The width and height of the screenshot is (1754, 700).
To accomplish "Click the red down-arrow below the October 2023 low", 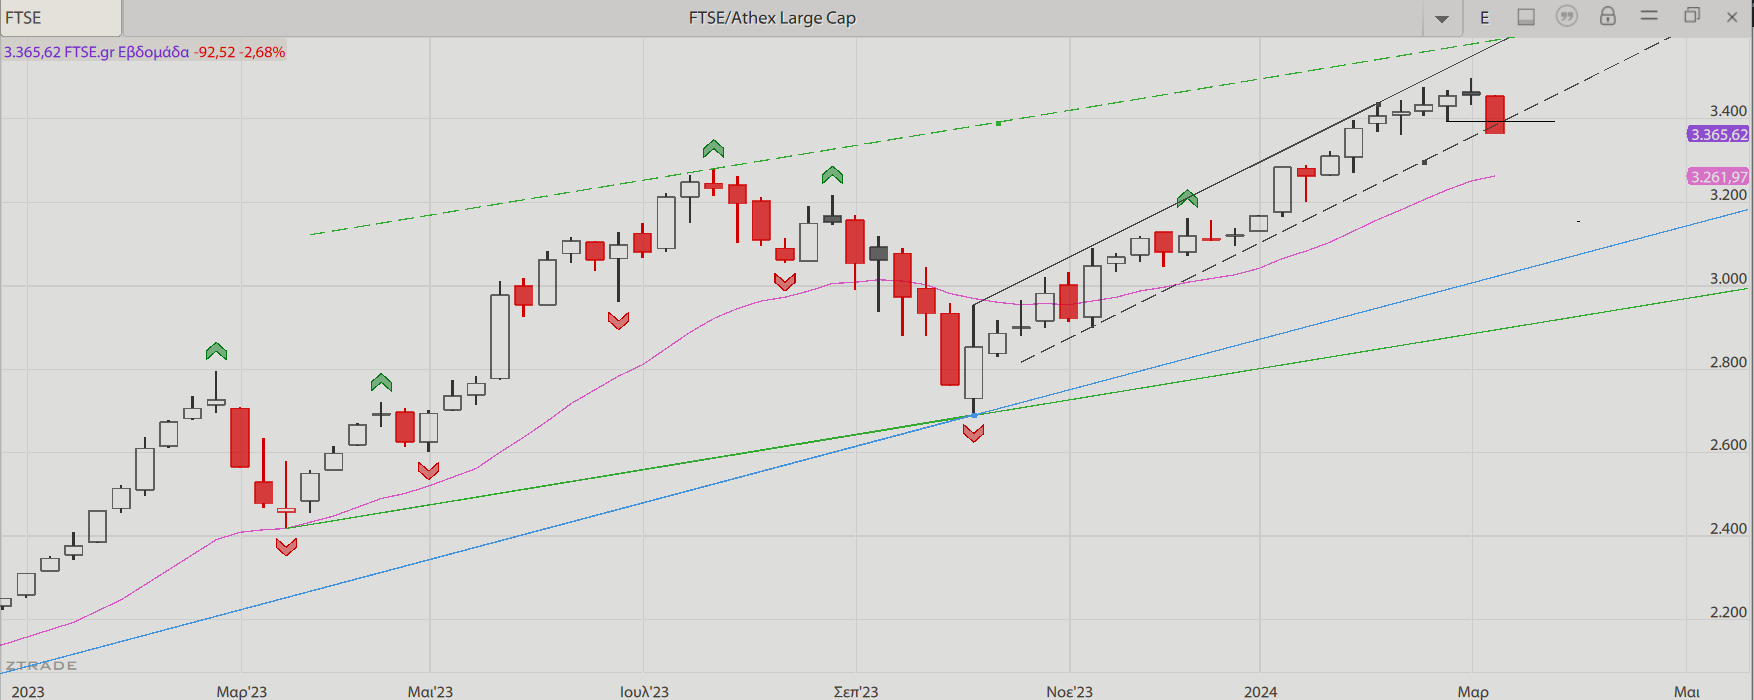I will click(x=973, y=433).
